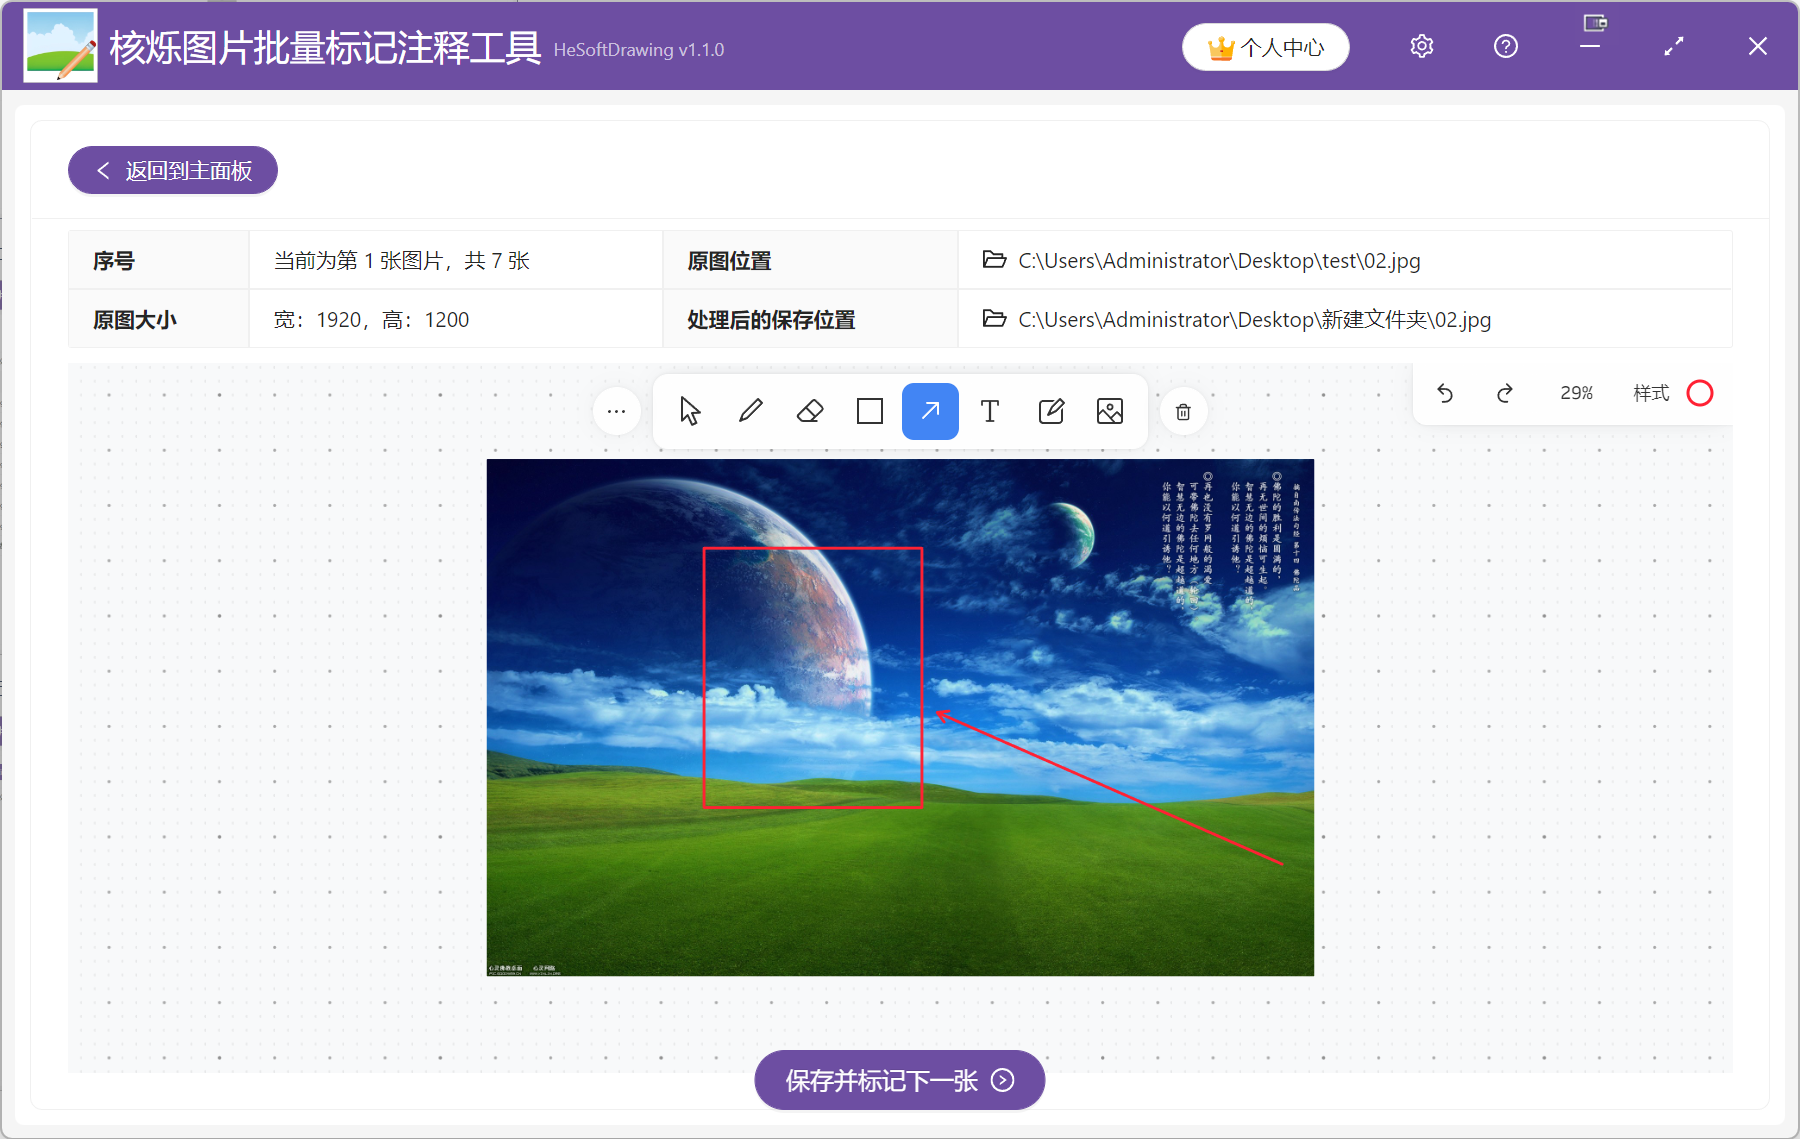Image resolution: width=1800 pixels, height=1139 pixels.
Task: Open the 个人中心 personal center
Action: pyautogui.click(x=1265, y=46)
